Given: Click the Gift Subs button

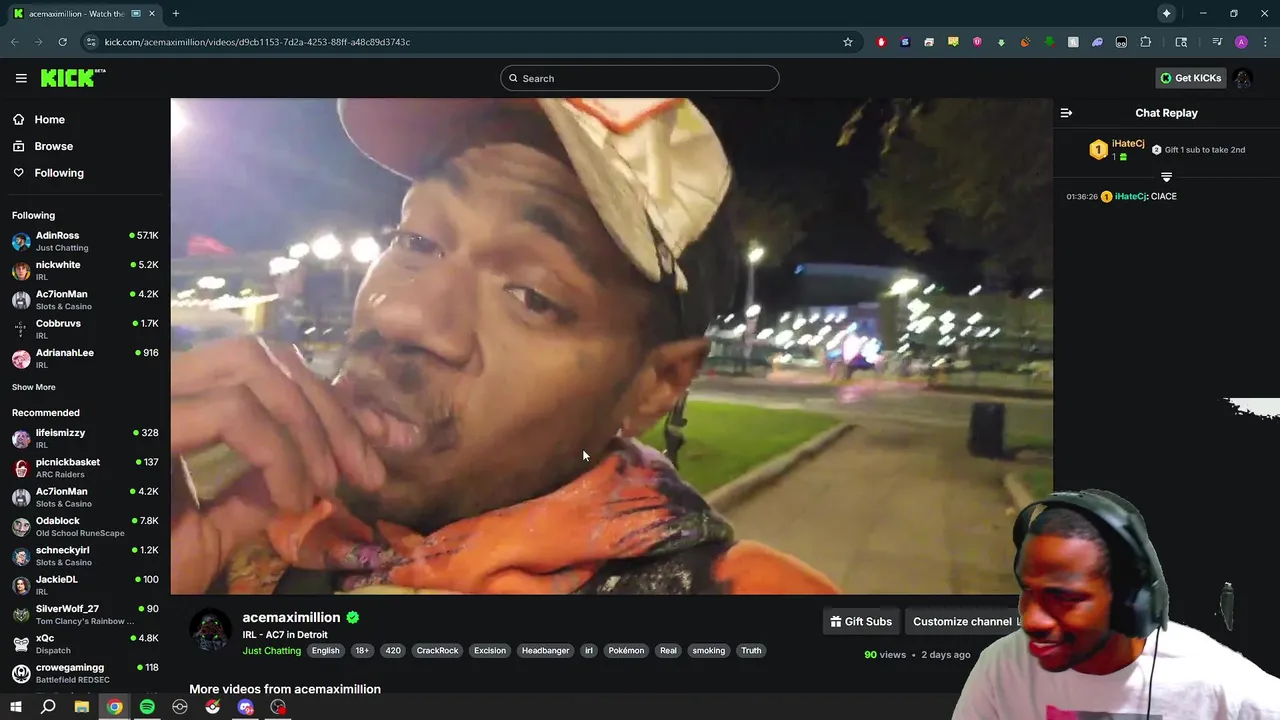Looking at the screenshot, I should [x=861, y=621].
